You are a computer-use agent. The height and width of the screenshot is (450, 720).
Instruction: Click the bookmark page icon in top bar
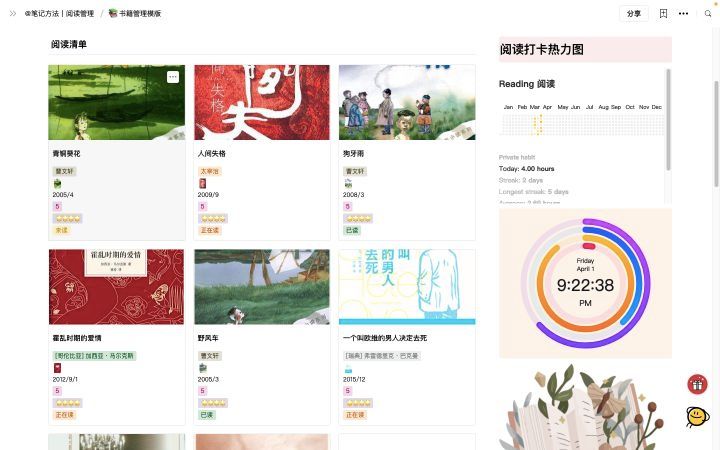(x=663, y=14)
